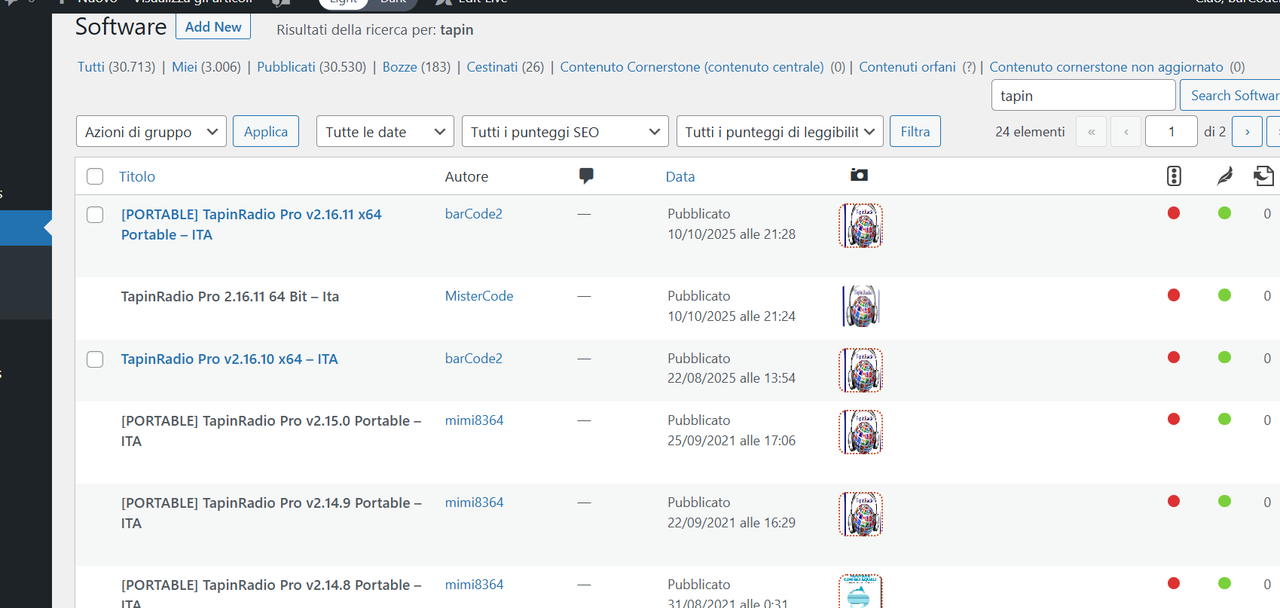Screen dimensions: 1280x608
Task: Go to next page with the › button
Action: click(x=1246, y=131)
